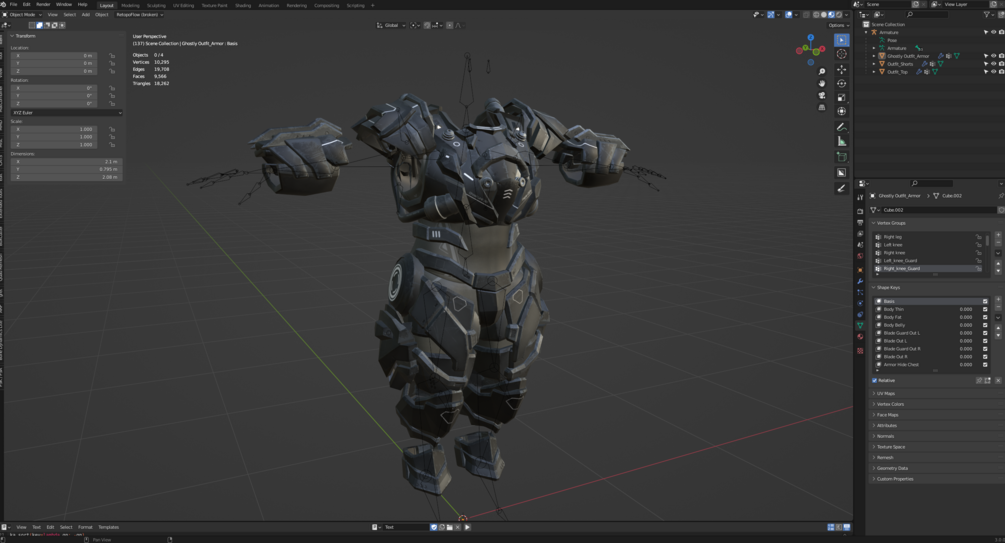The height and width of the screenshot is (543, 1005).
Task: Open the Texture properties checker tab
Action: click(860, 351)
